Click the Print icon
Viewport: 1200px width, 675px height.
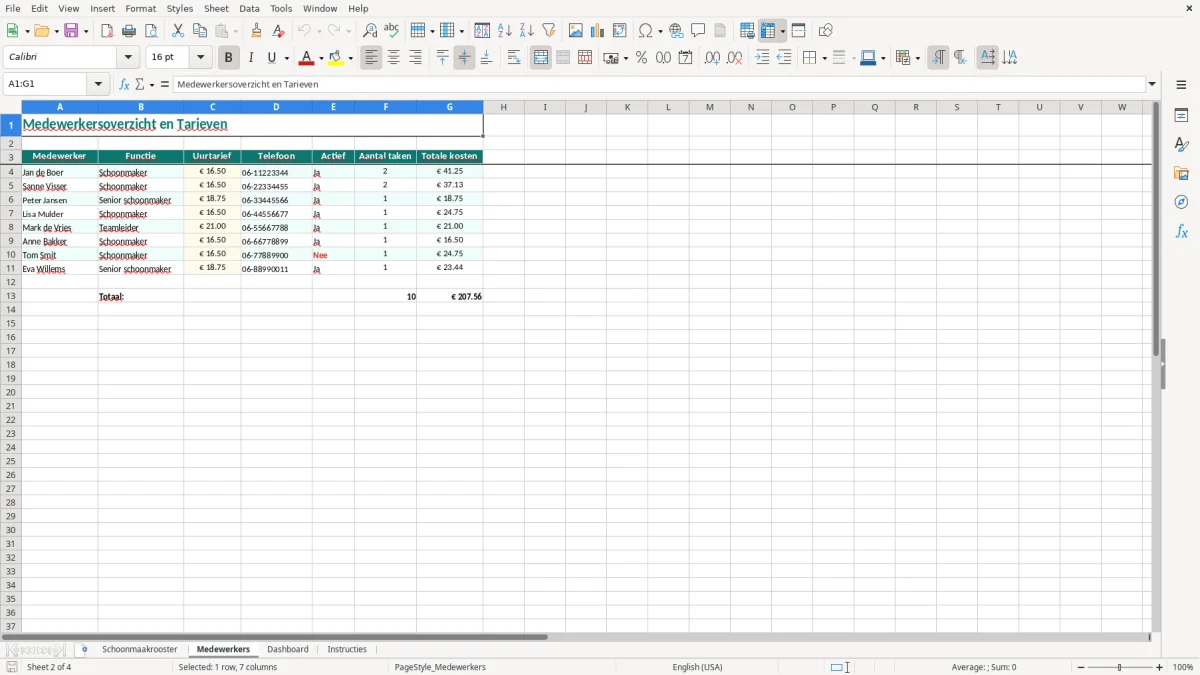(129, 31)
